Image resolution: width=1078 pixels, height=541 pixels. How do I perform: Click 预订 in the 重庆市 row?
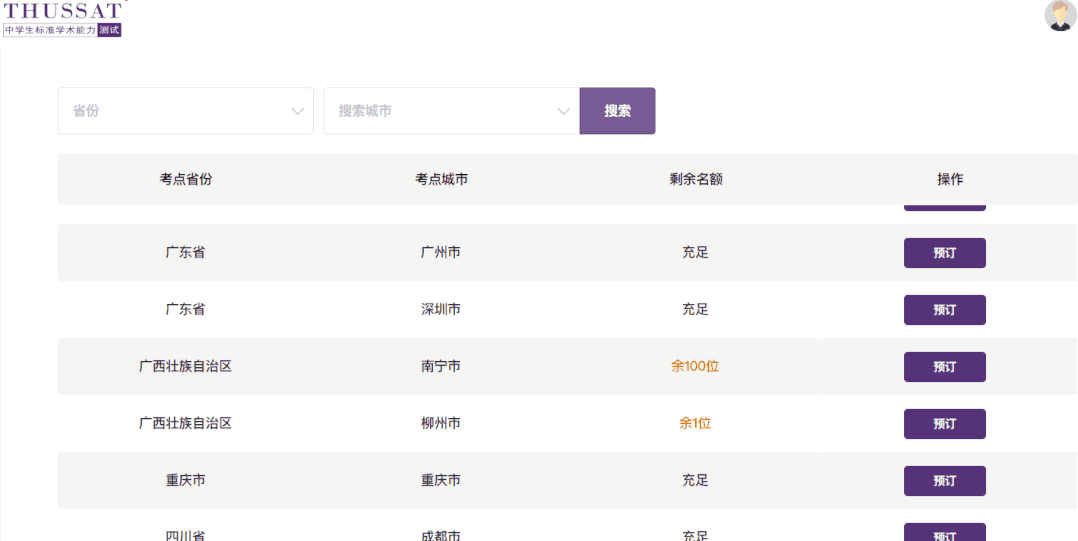[x=944, y=481]
